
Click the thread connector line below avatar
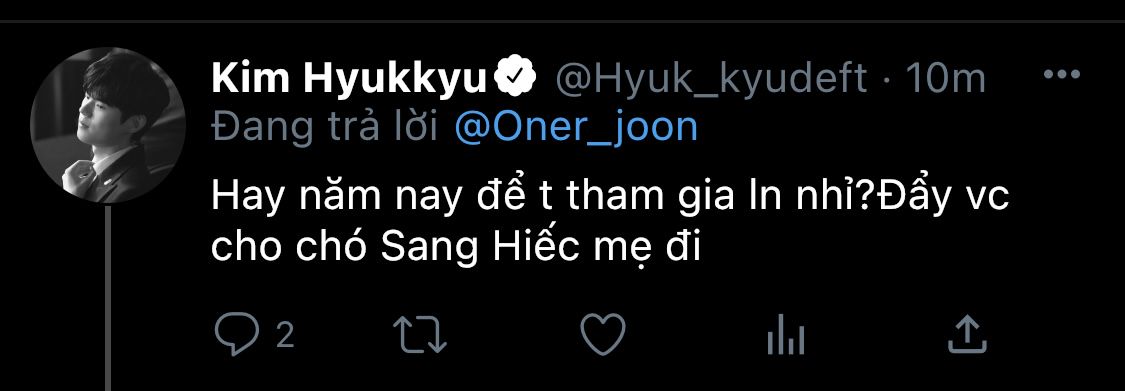click(108, 298)
